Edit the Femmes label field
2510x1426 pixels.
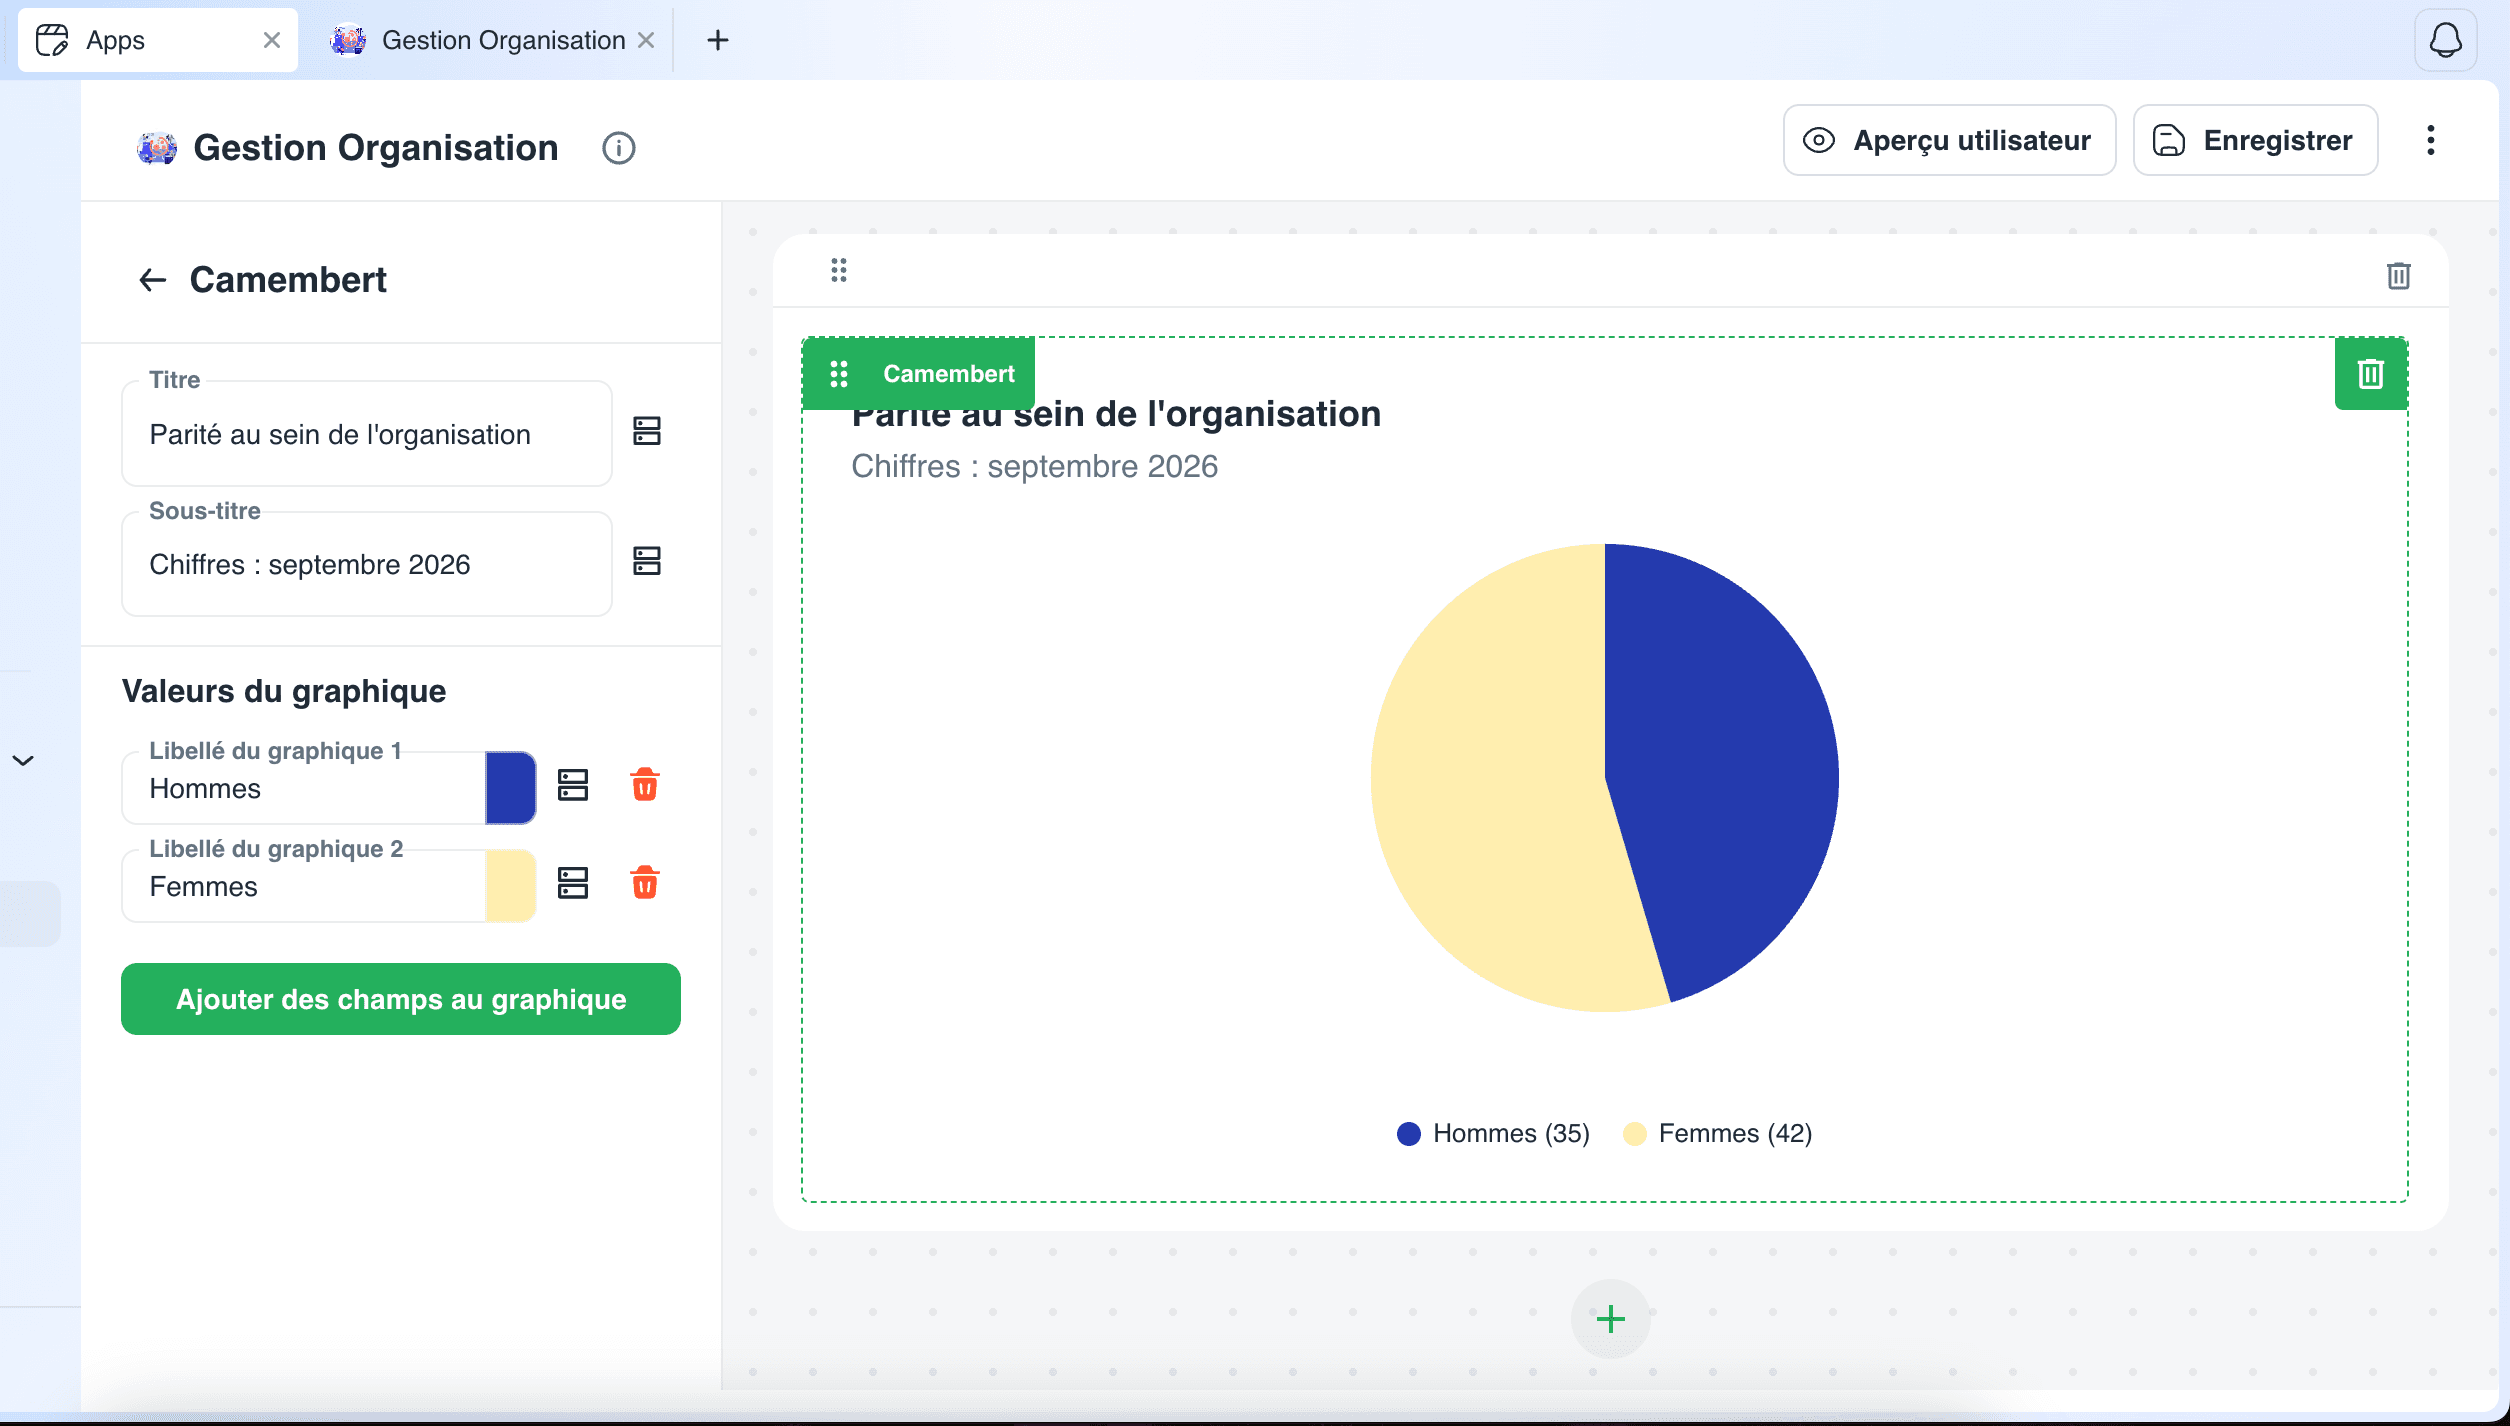(304, 886)
